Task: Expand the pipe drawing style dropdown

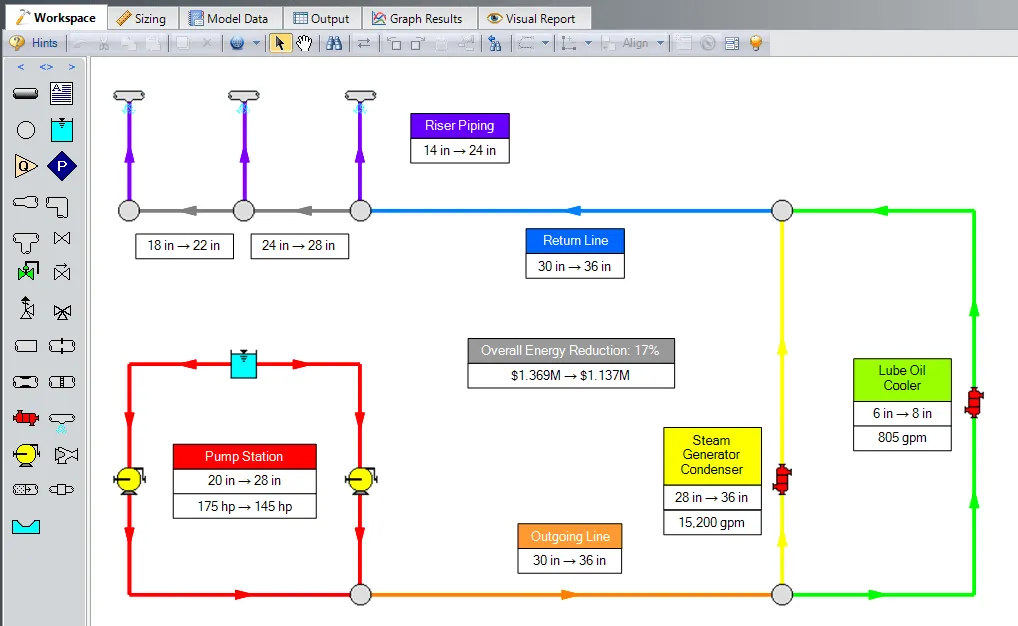Action: [545, 43]
